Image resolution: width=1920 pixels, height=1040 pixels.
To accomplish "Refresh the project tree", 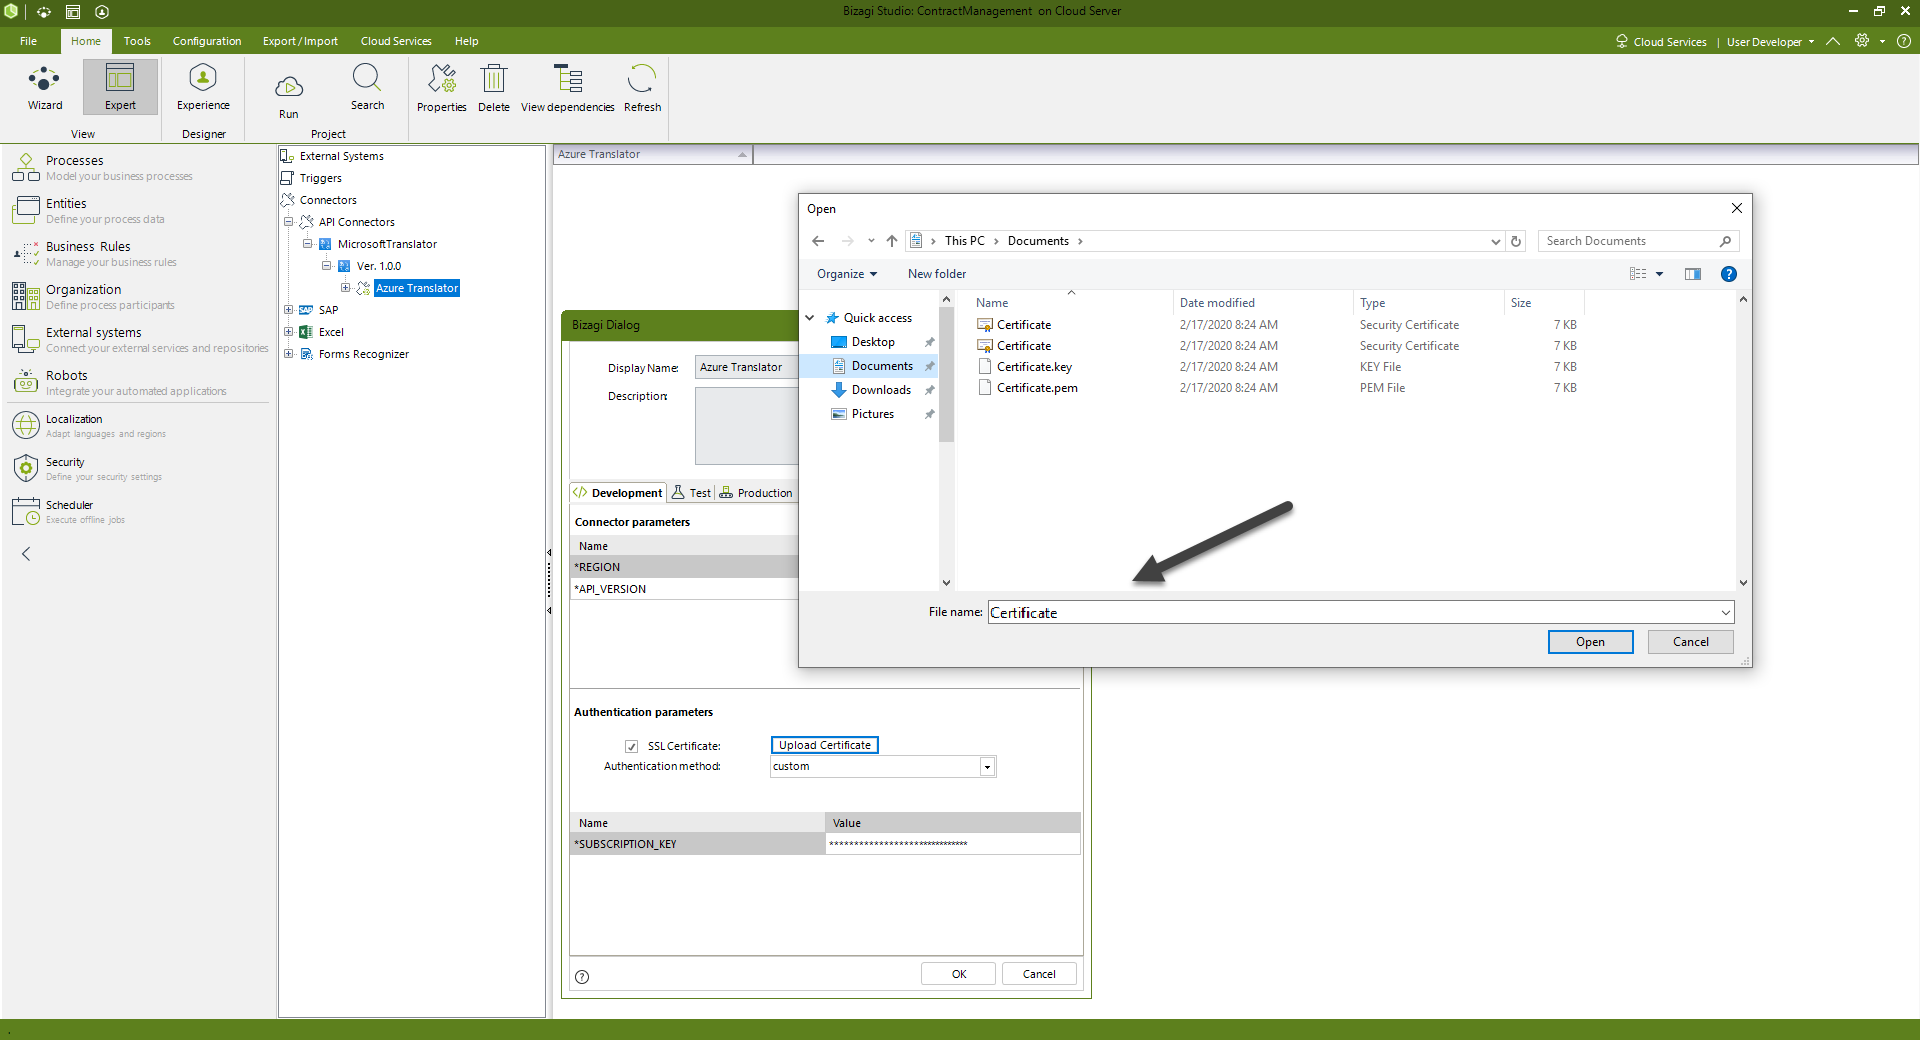I will (x=642, y=88).
